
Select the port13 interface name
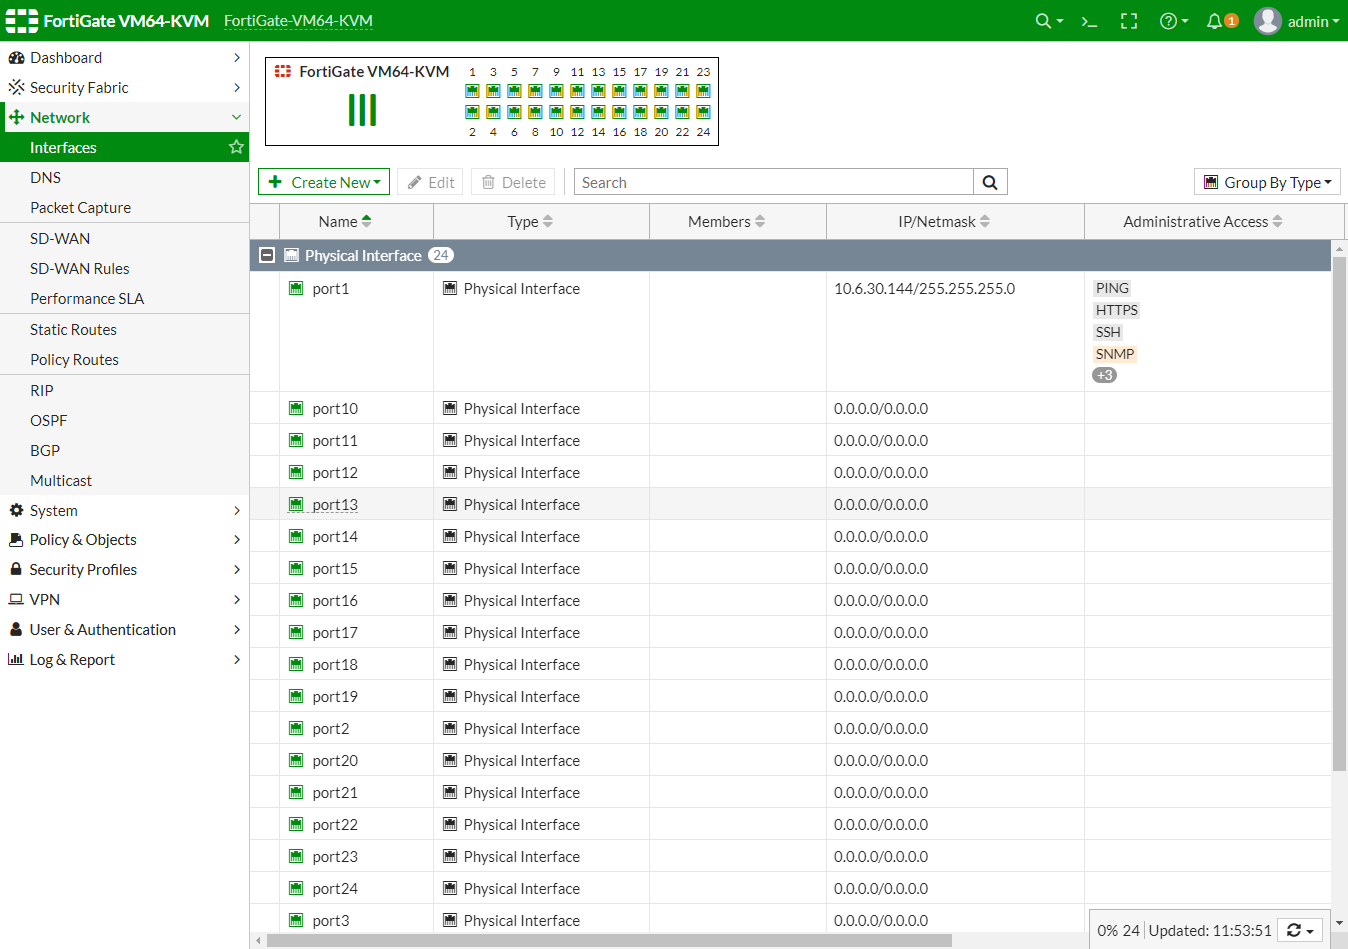335,505
